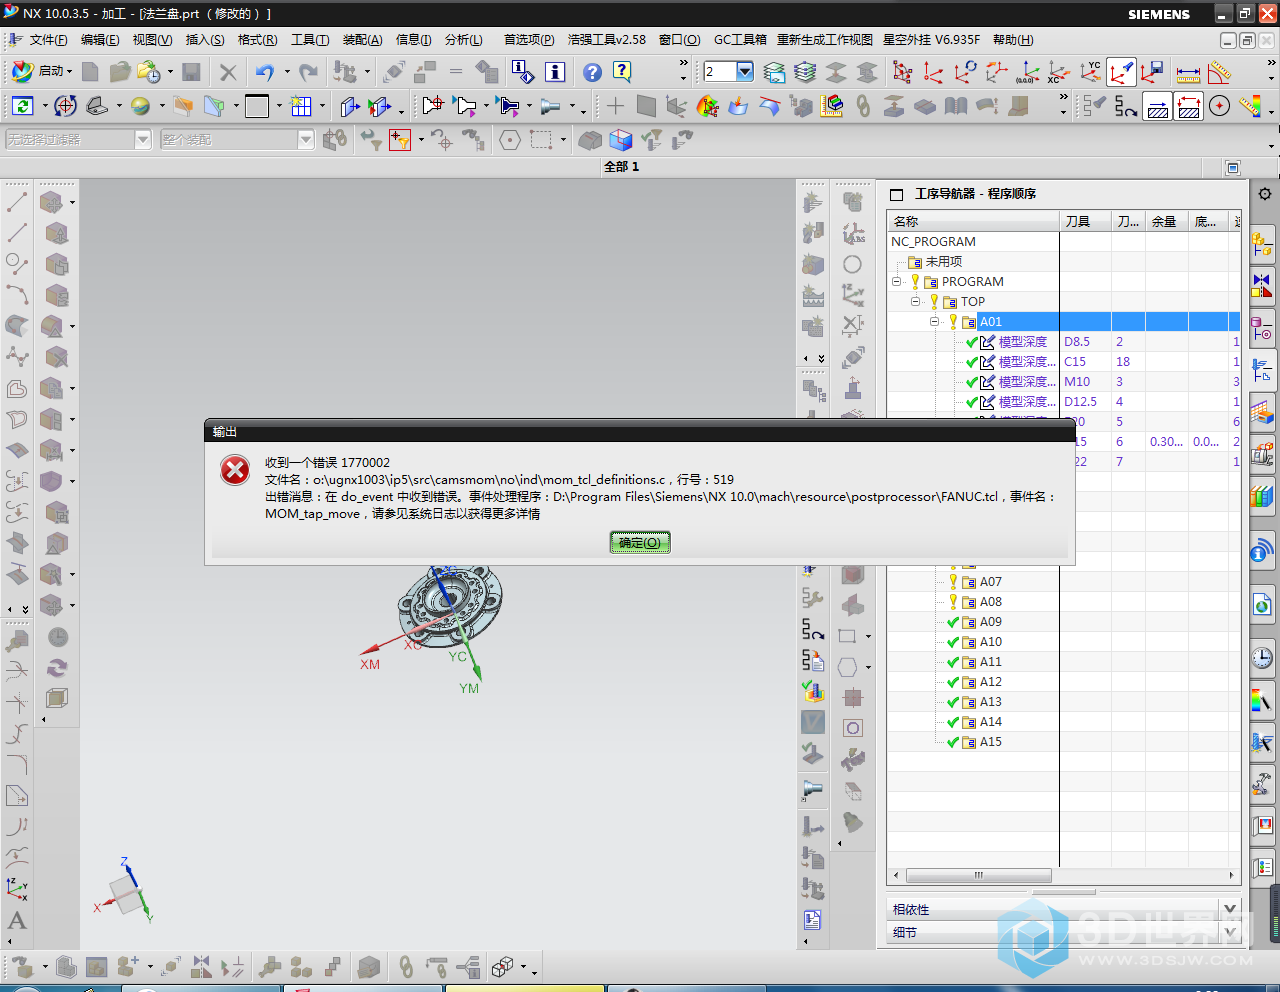Collapse the TOP tree node
Screen dimensions: 1280x992
tap(915, 302)
